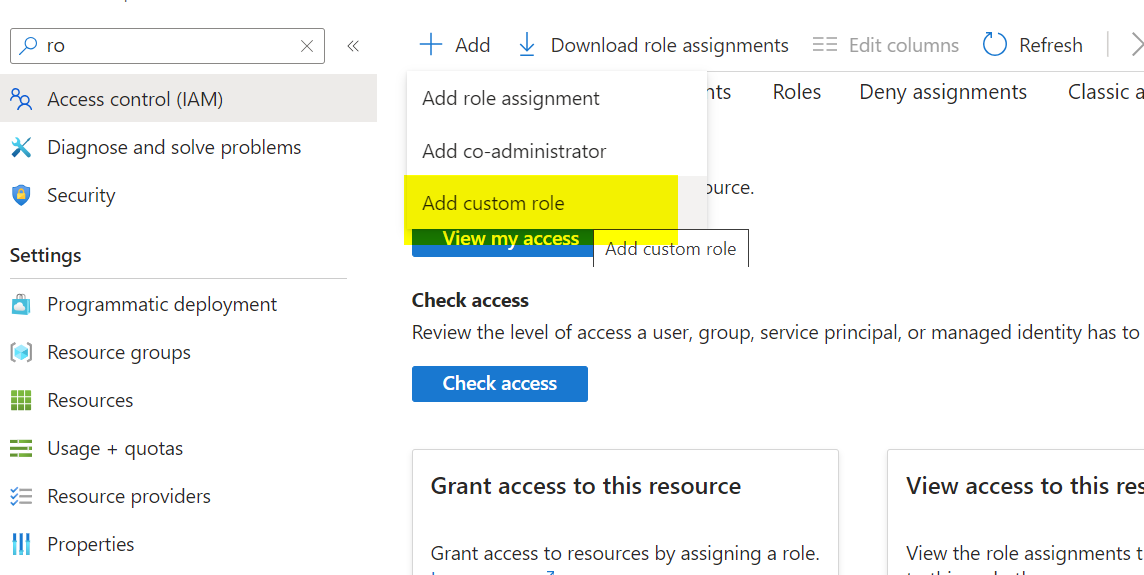1144x575 pixels.
Task: Clear the sidebar search text with X
Action: point(307,46)
